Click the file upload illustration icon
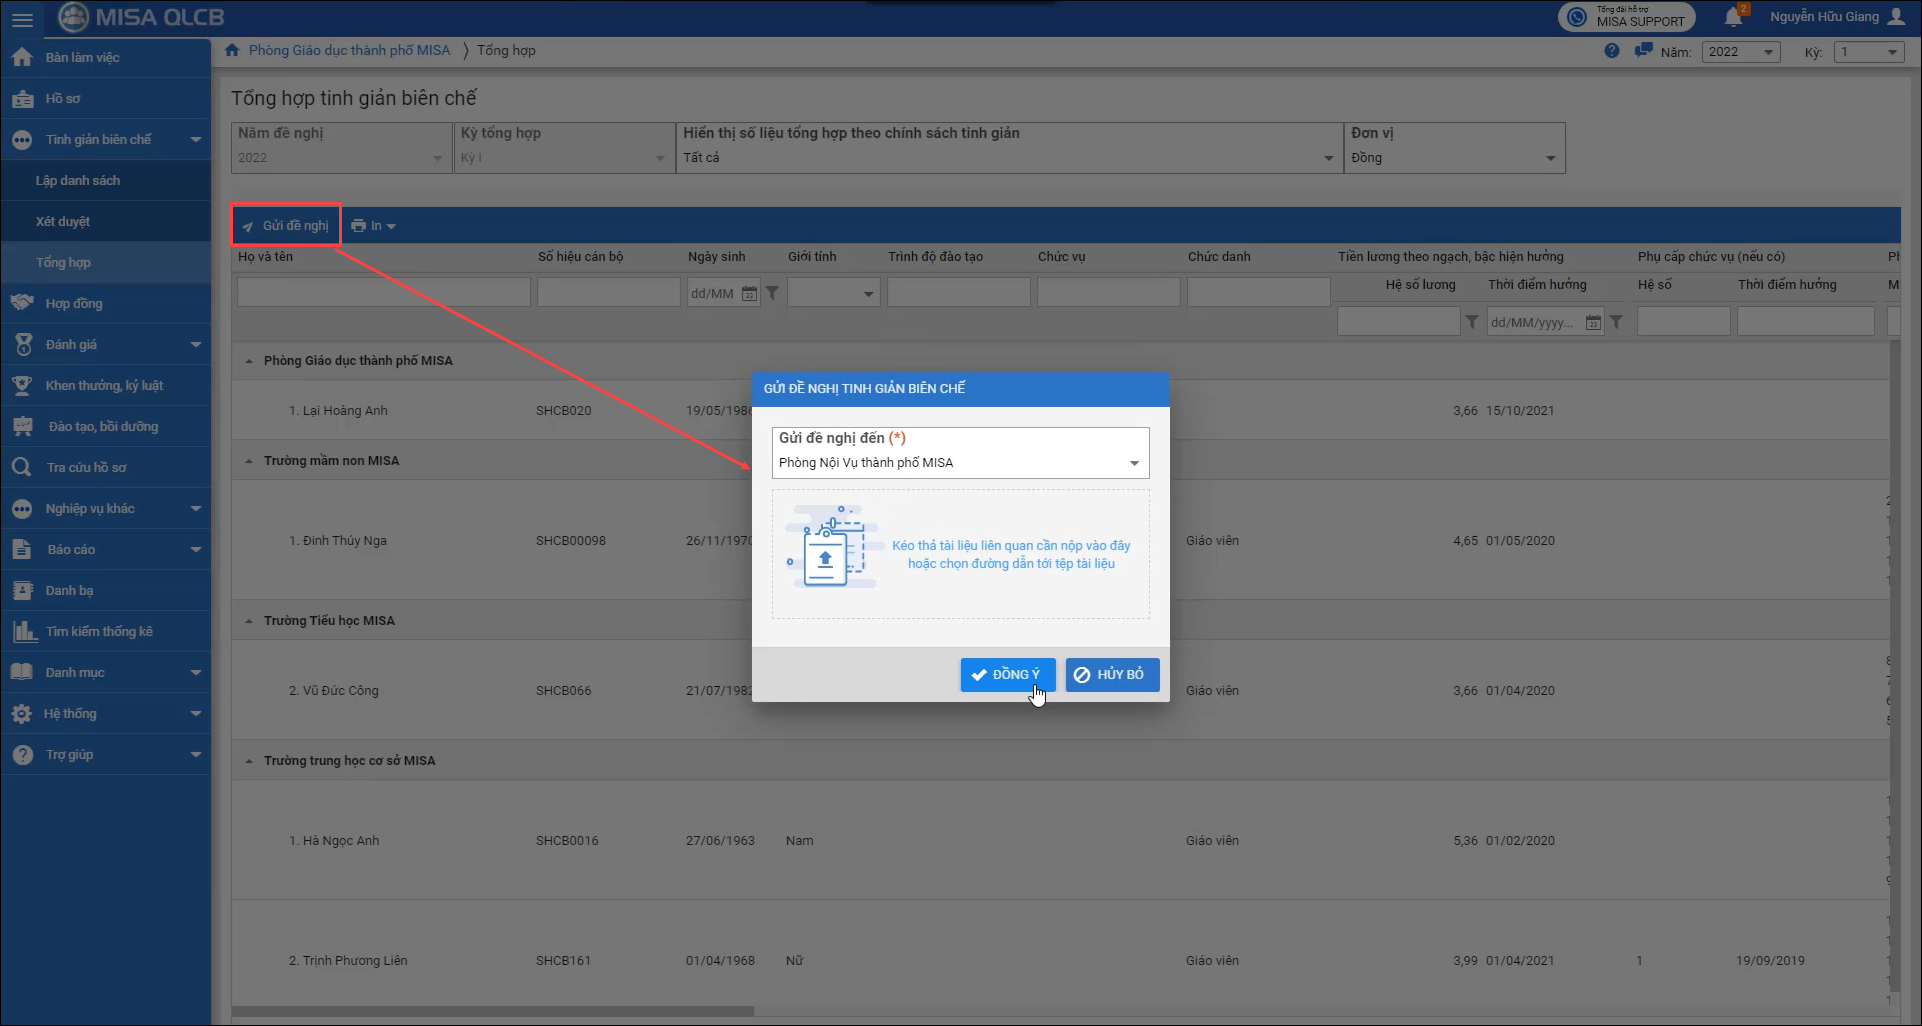The height and width of the screenshot is (1026, 1922). pyautogui.click(x=828, y=549)
